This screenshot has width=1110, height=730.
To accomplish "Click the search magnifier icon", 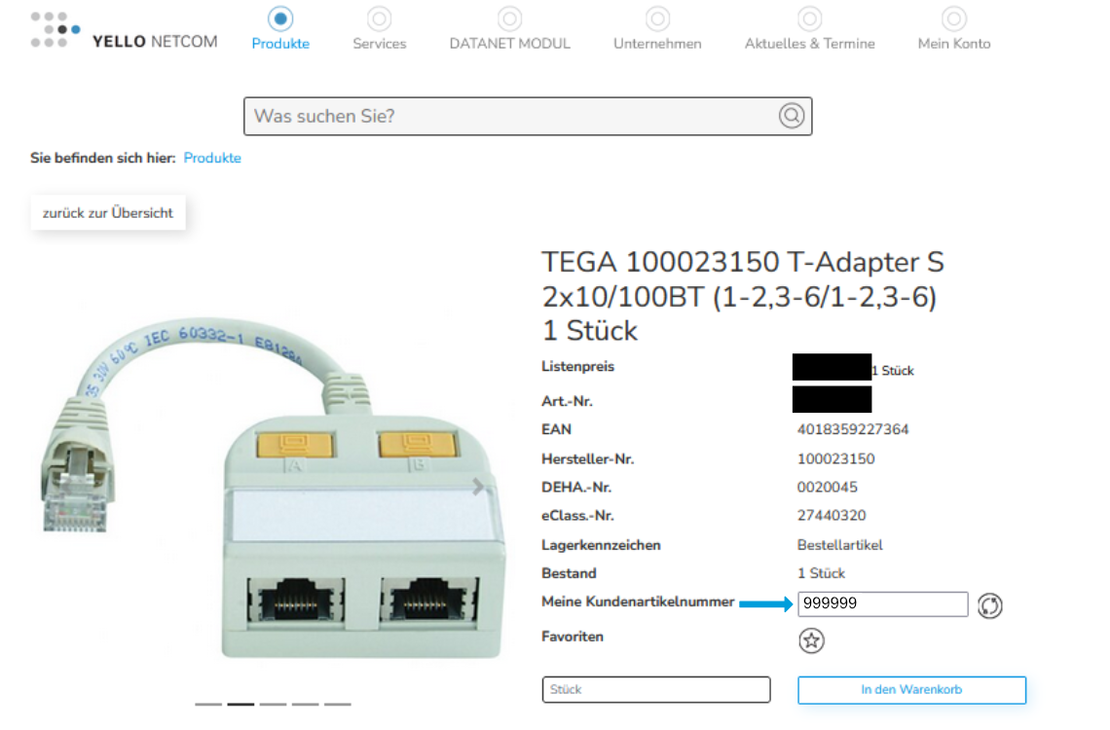I will [791, 115].
